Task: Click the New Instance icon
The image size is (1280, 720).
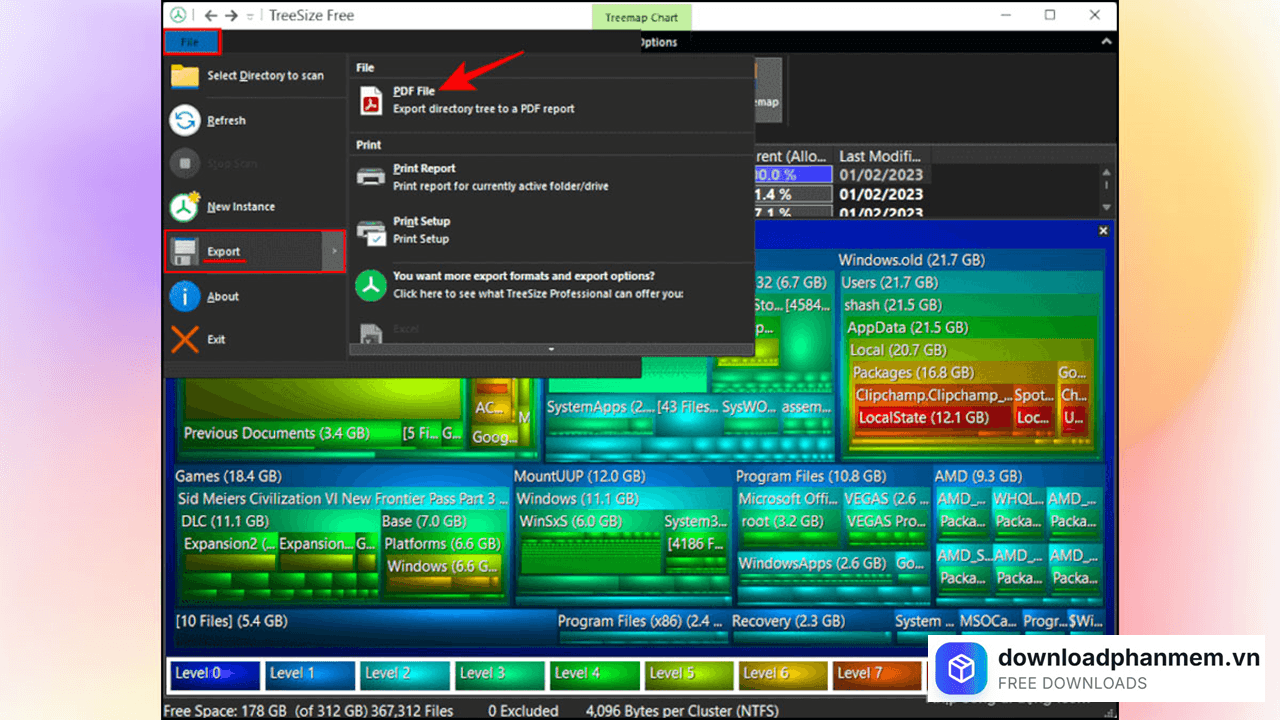Action: [x=185, y=207]
